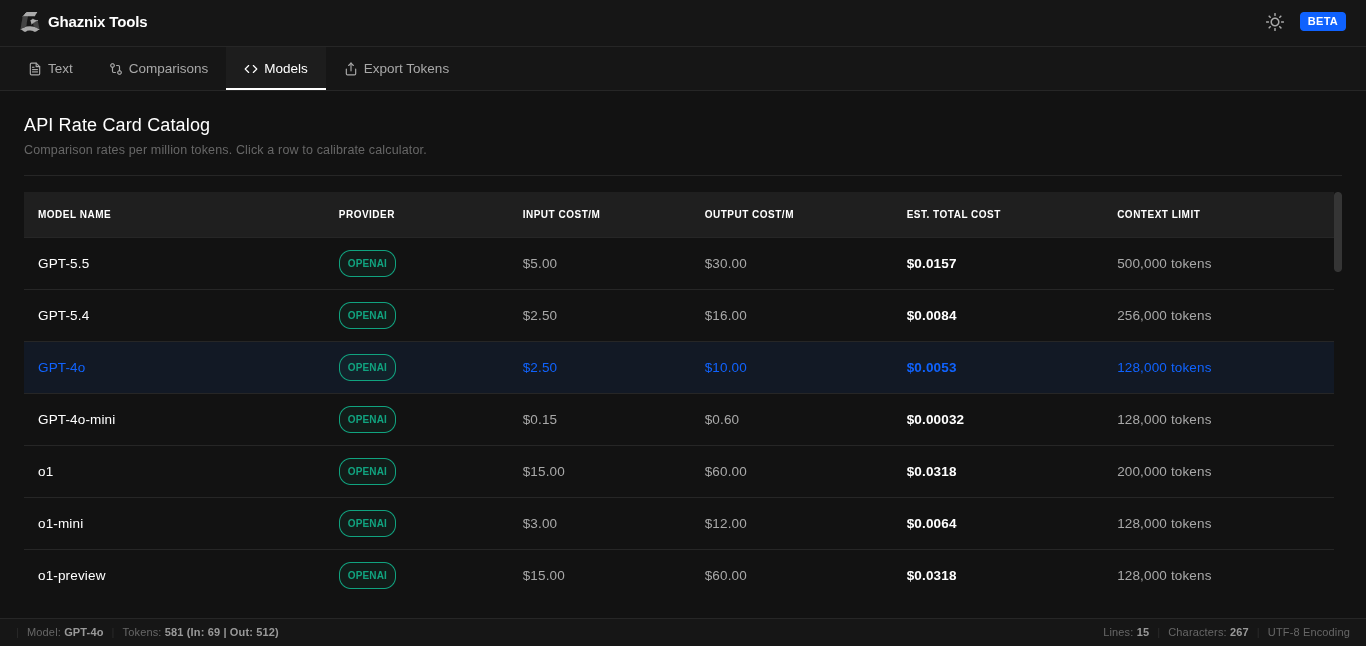The width and height of the screenshot is (1366, 646).
Task: Click the Output Cost/M column header
Action: pyautogui.click(x=749, y=215)
